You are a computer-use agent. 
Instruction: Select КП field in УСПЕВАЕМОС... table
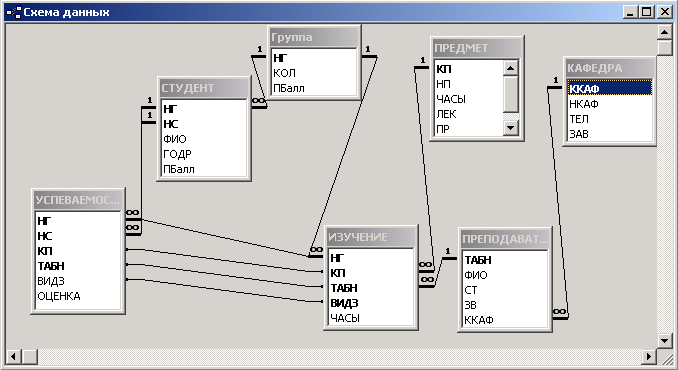[x=78, y=251]
